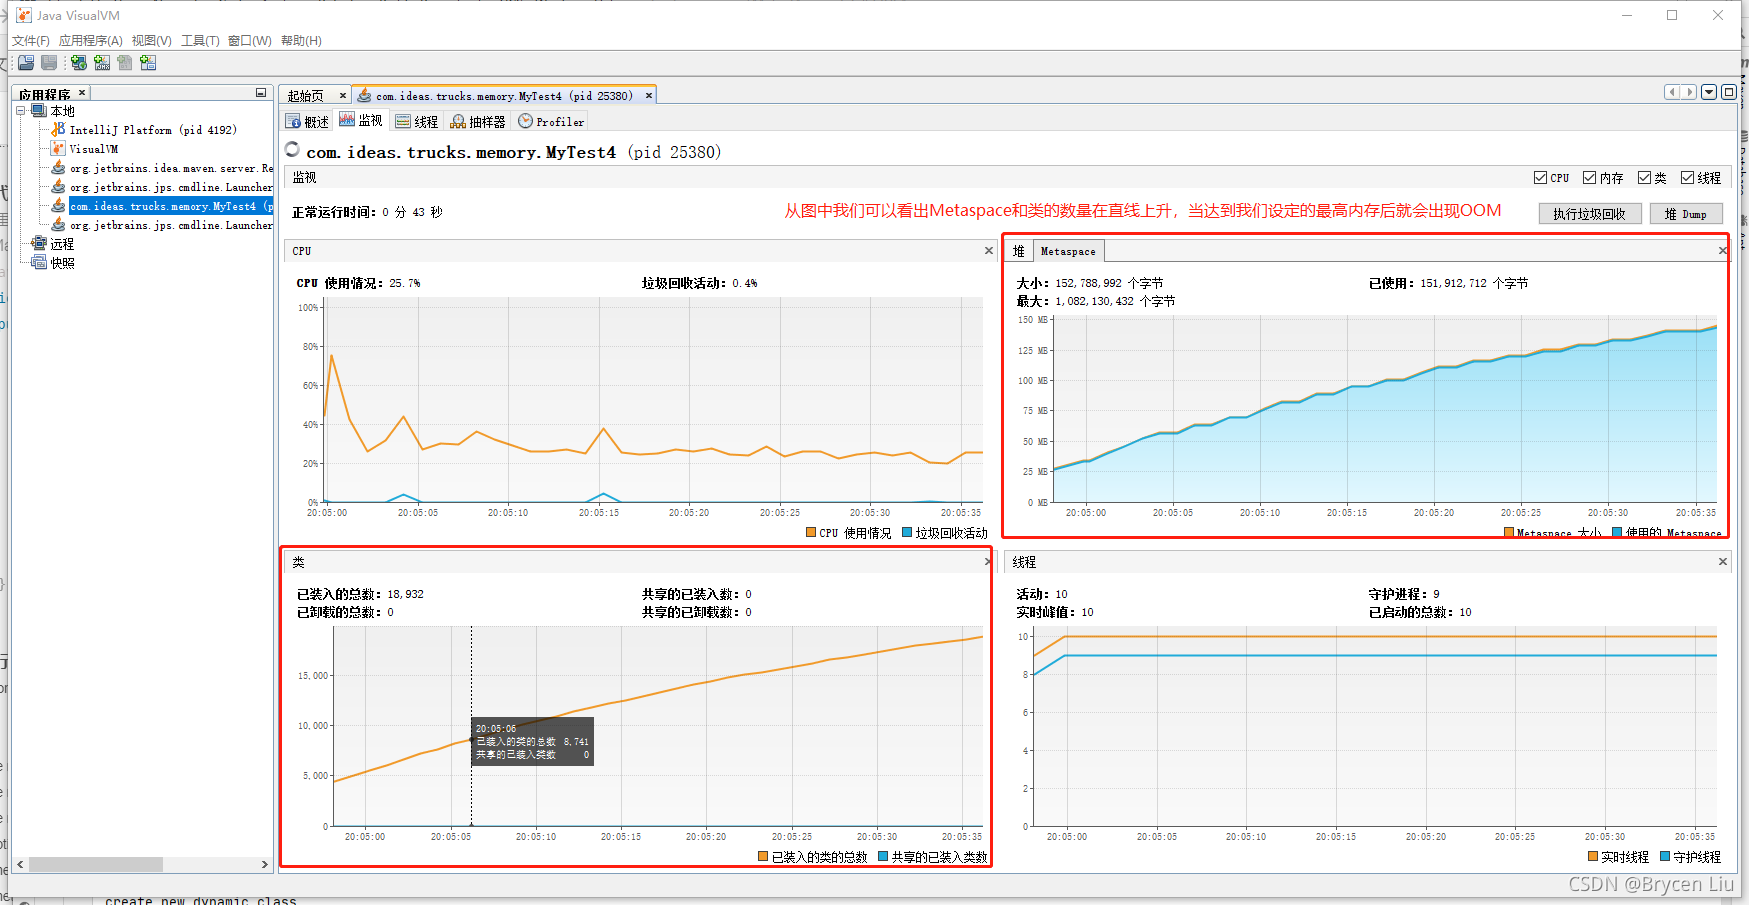Click the 执行垃圾回收 perform GC button
The width and height of the screenshot is (1749, 905).
click(1589, 214)
